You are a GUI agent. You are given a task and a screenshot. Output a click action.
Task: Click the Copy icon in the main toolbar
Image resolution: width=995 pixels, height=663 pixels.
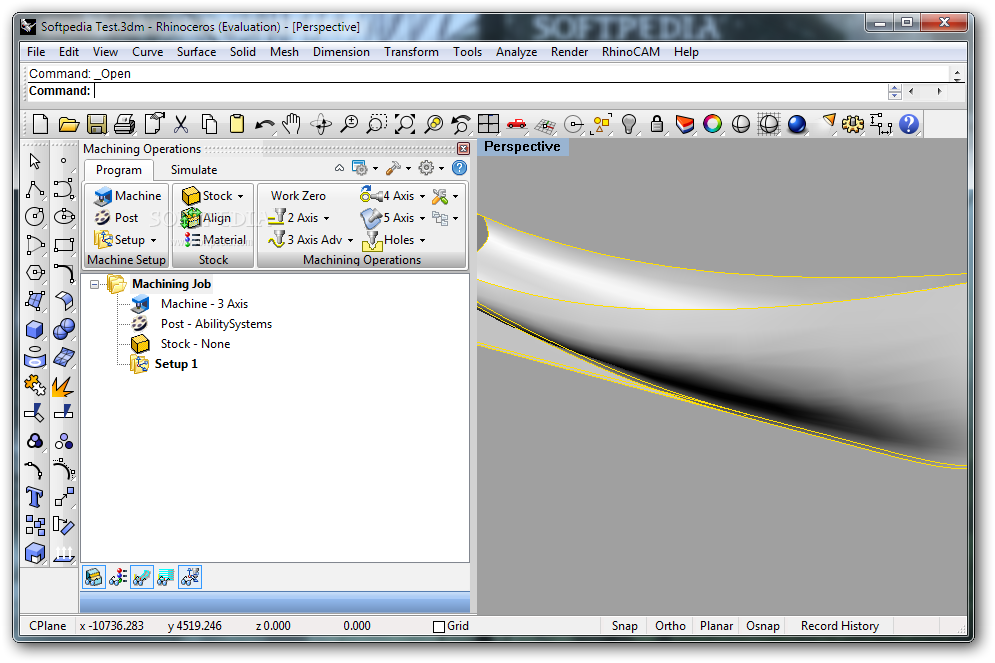click(x=209, y=124)
